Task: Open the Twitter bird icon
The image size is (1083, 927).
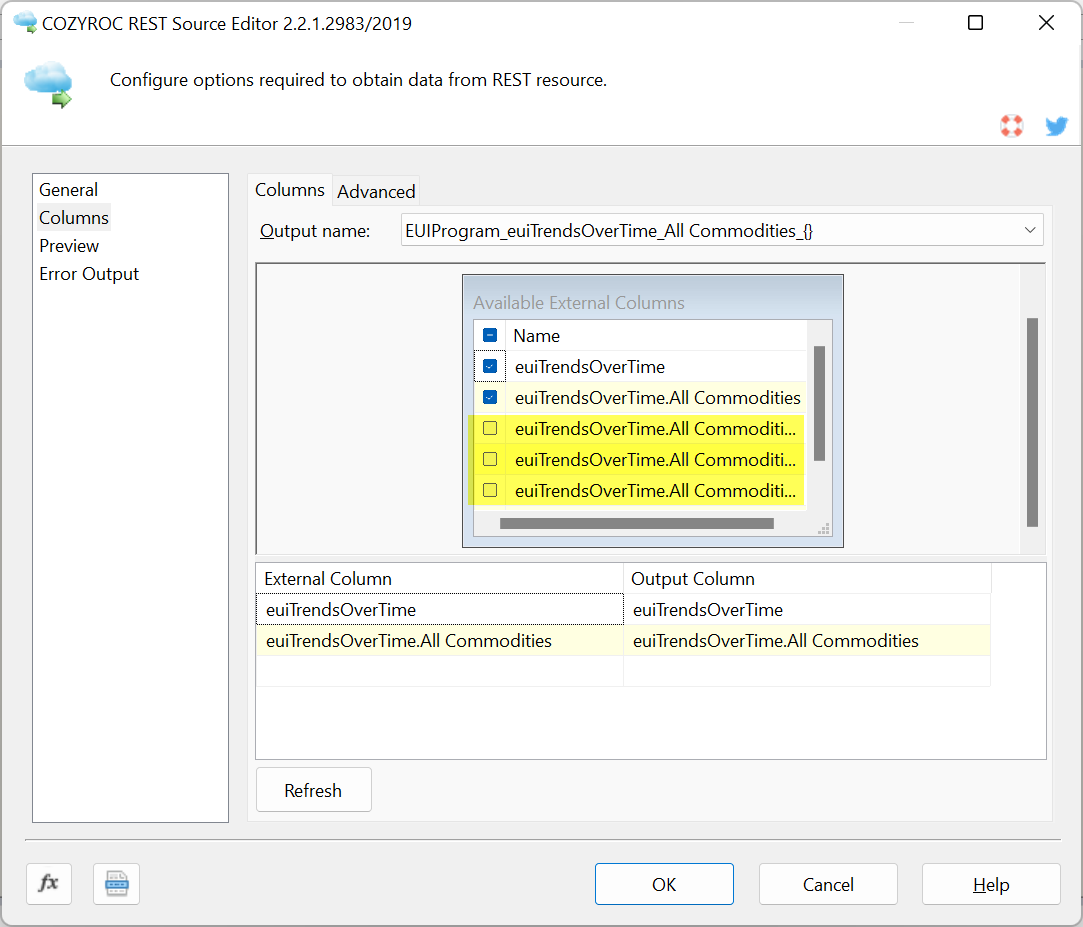Action: coord(1056,126)
